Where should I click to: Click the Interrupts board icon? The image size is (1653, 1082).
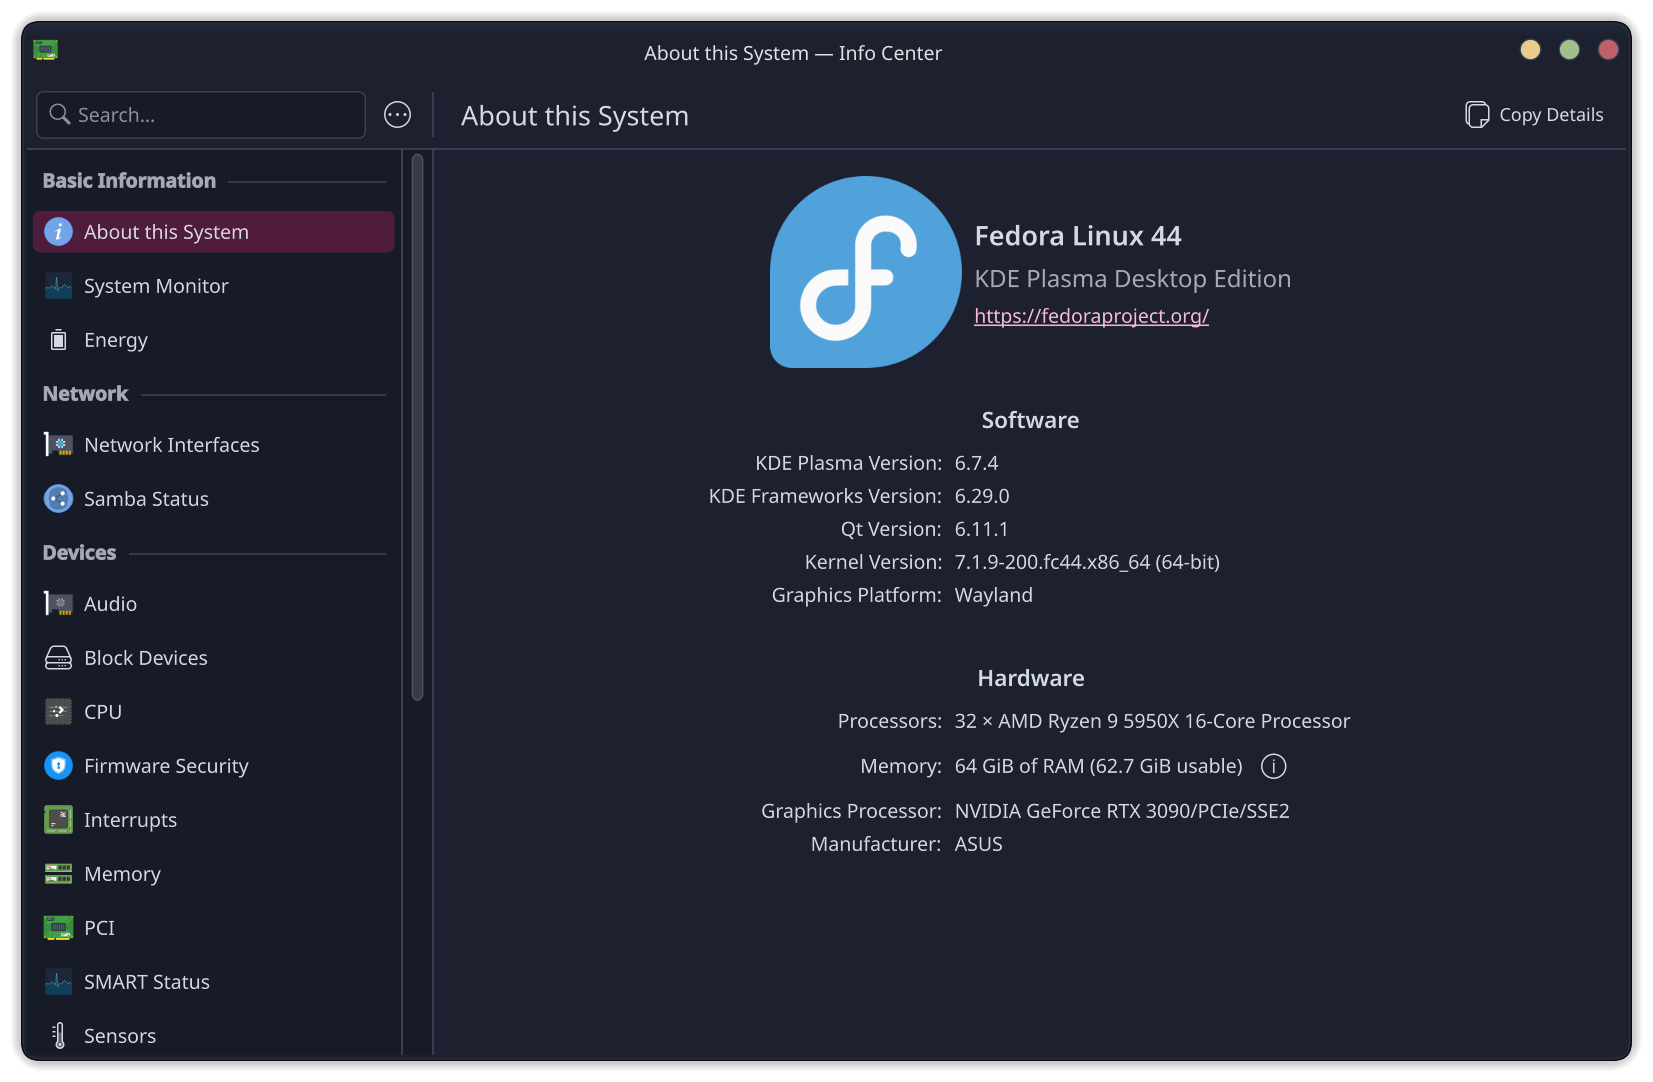coord(58,820)
